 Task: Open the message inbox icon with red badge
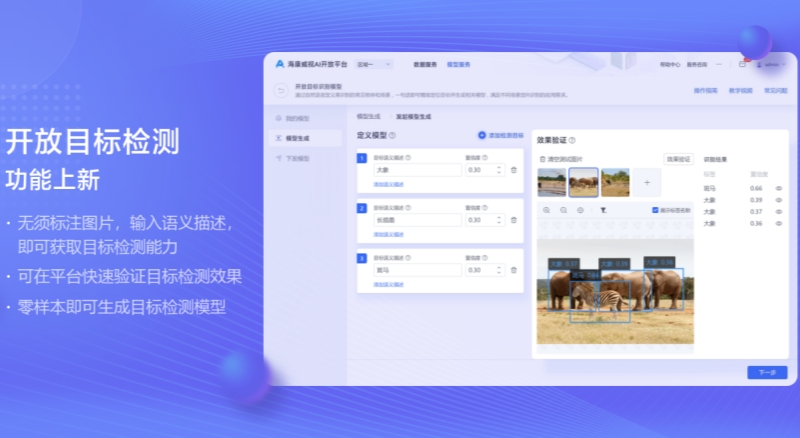point(742,64)
